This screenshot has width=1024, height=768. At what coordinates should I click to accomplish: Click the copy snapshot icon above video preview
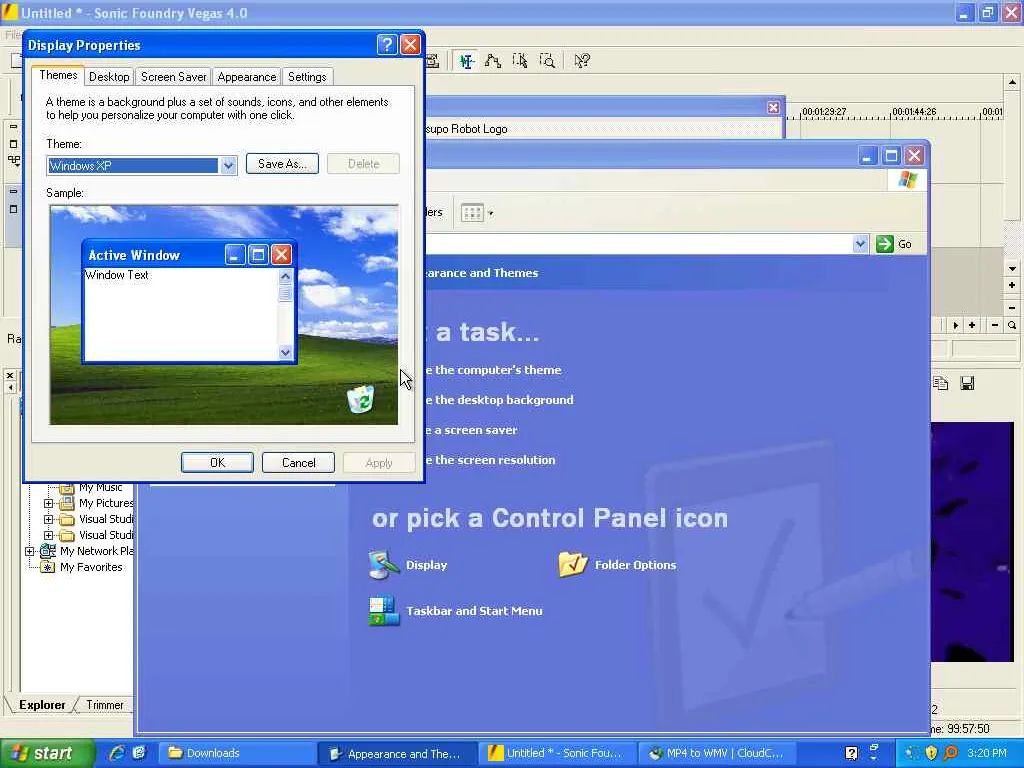click(x=940, y=383)
